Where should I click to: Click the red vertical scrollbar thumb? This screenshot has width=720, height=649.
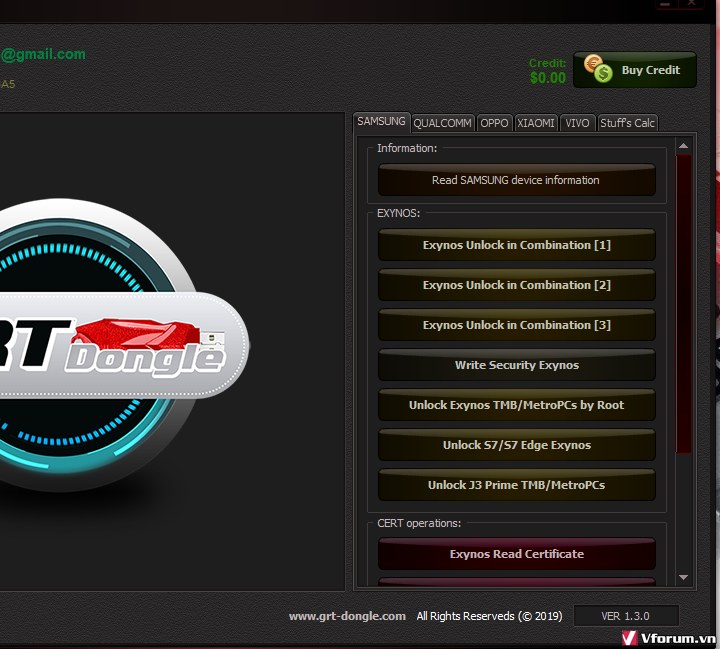(x=683, y=304)
